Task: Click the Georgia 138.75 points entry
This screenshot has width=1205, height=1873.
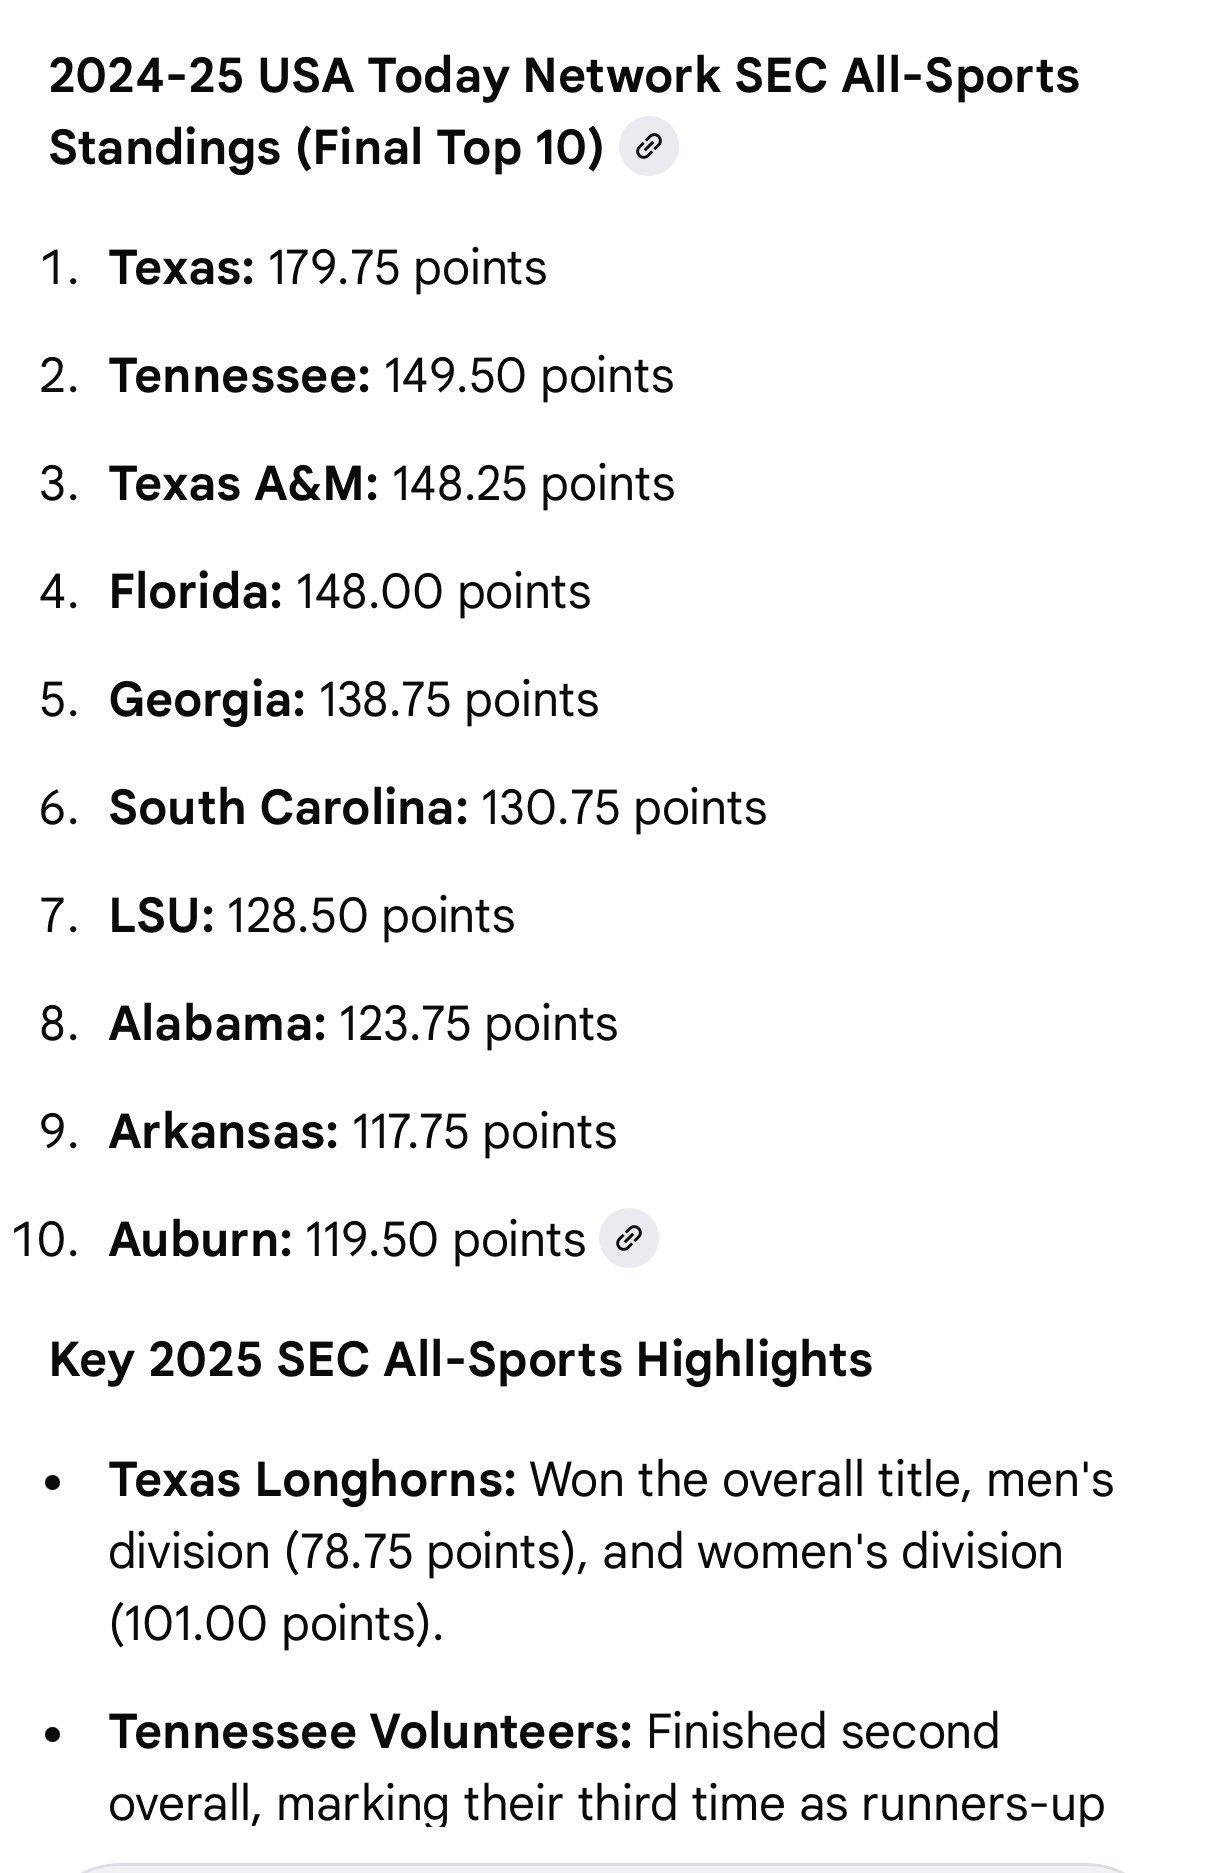Action: point(354,700)
